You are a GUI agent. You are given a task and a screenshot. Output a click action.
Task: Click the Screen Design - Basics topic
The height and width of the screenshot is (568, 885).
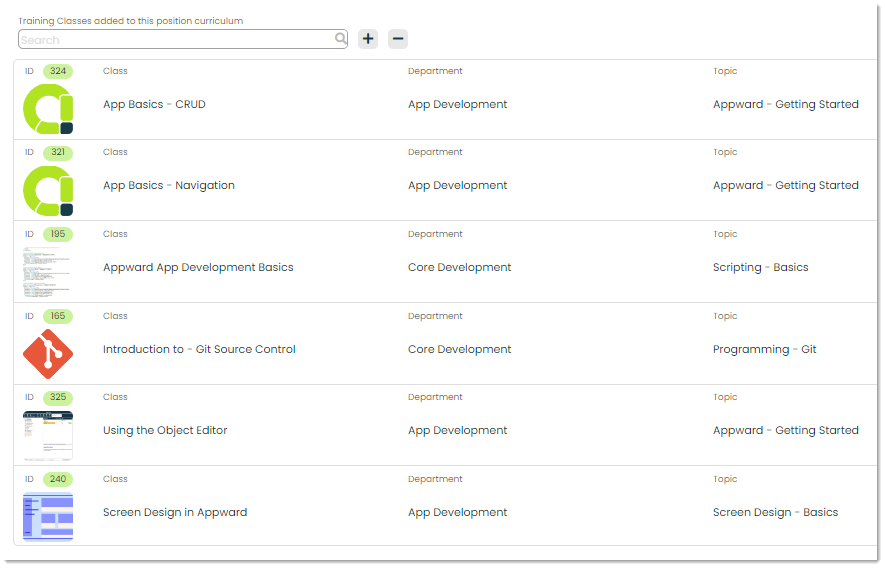coord(776,513)
